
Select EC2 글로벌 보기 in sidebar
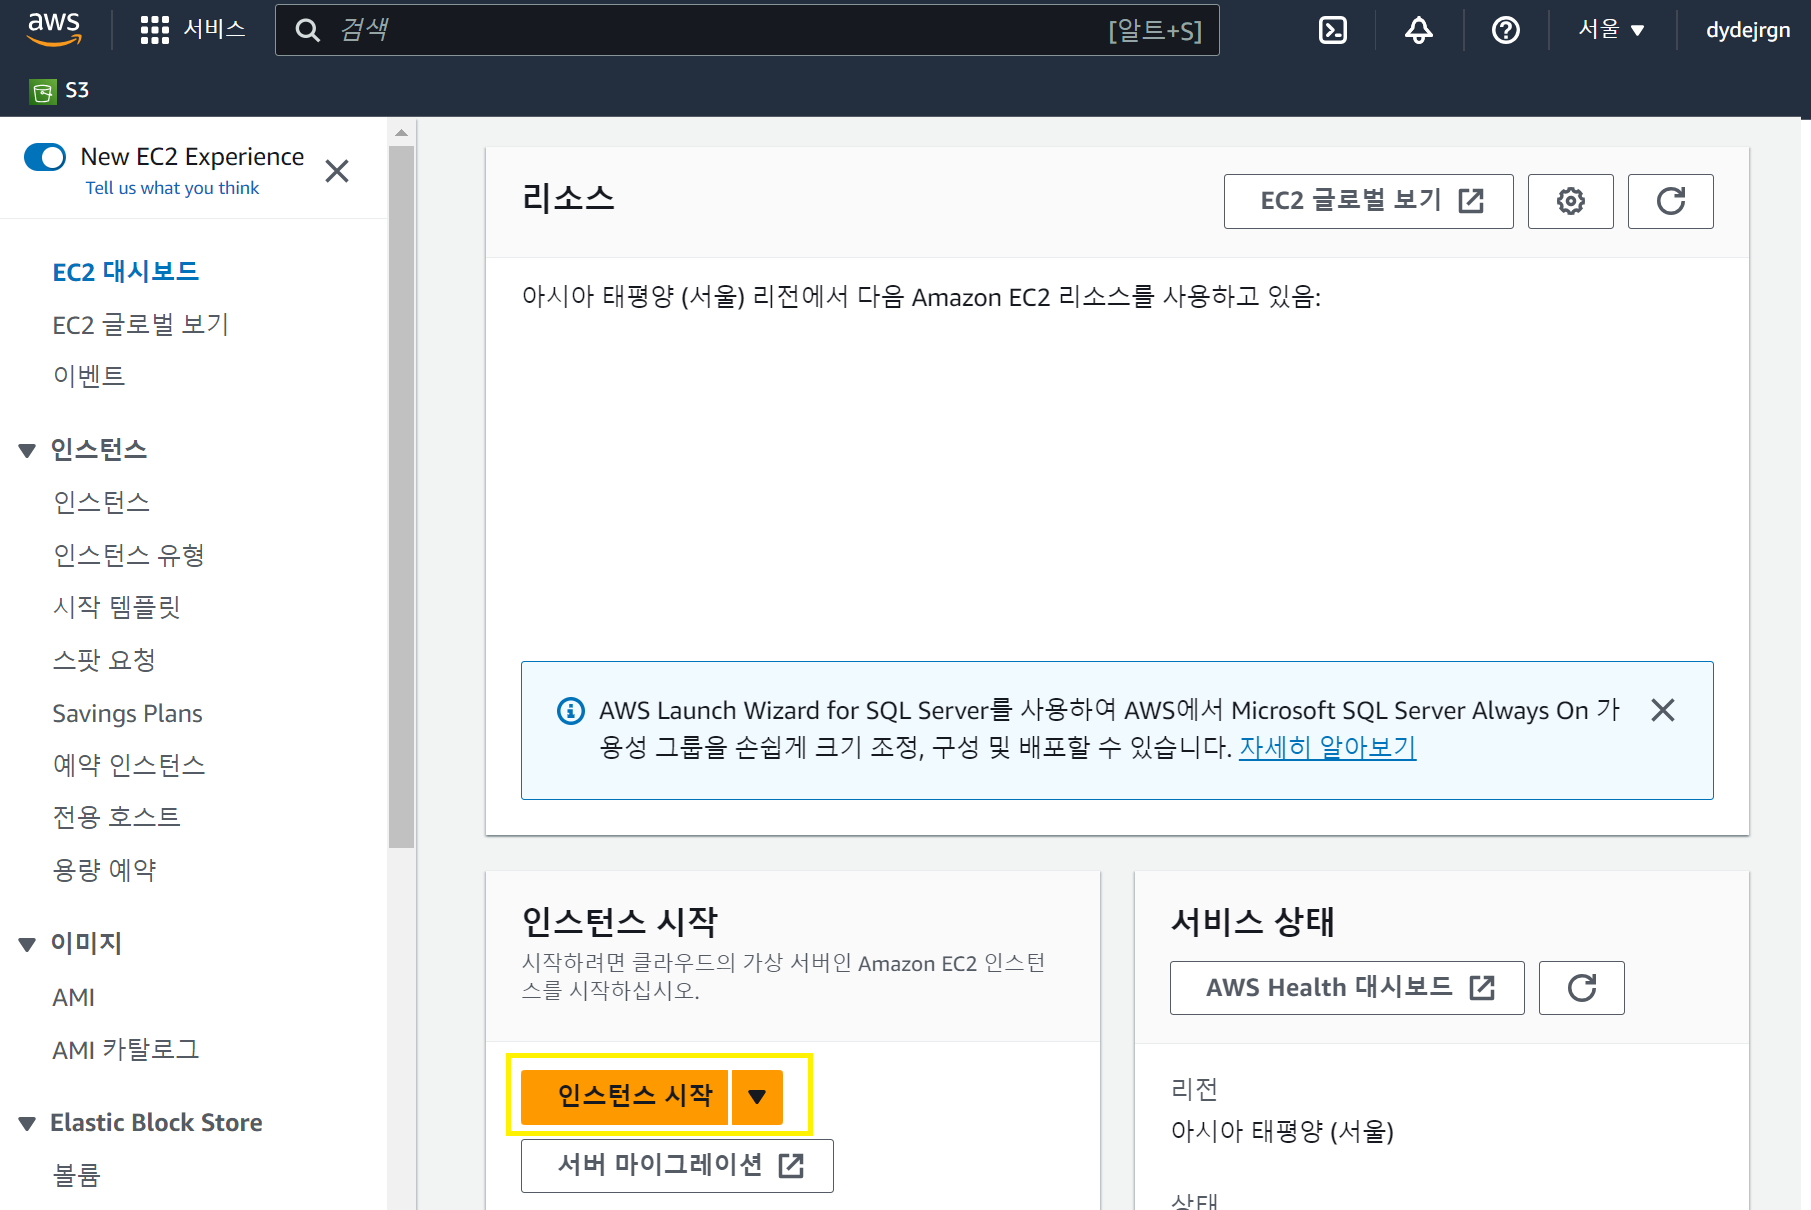tap(141, 325)
